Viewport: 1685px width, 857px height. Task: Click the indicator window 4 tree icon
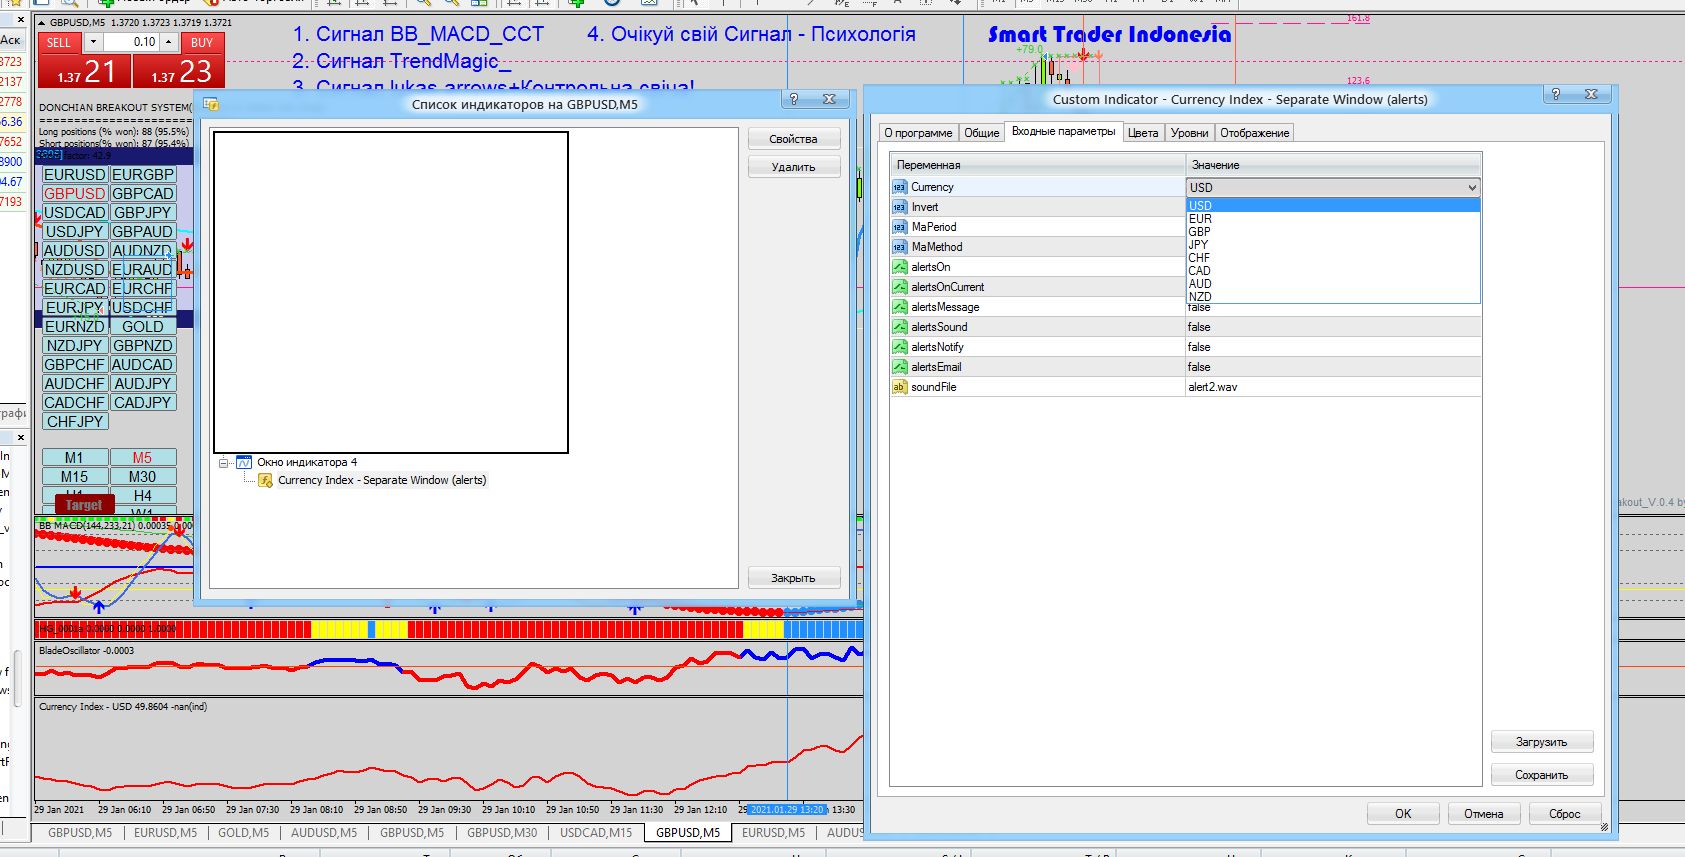pyautogui.click(x=244, y=462)
